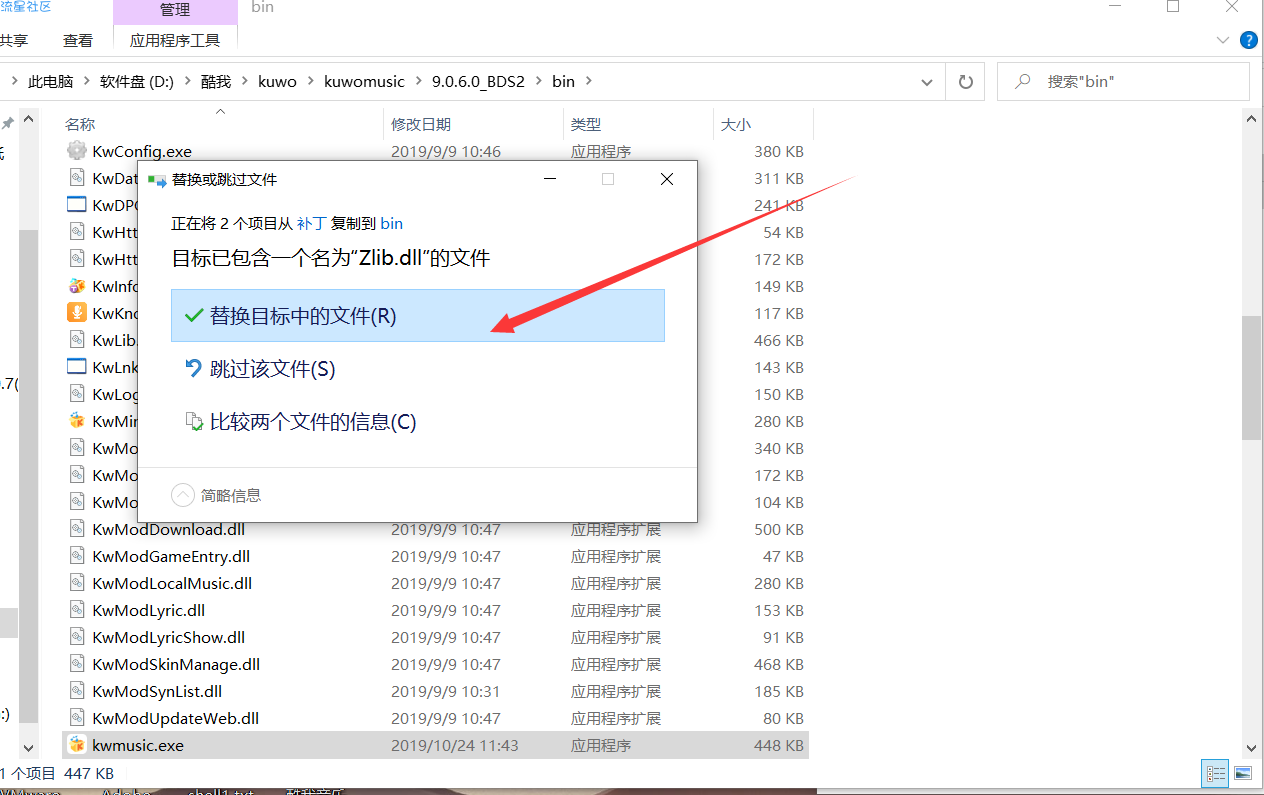Switch to details view via status bar icon

click(x=1217, y=773)
